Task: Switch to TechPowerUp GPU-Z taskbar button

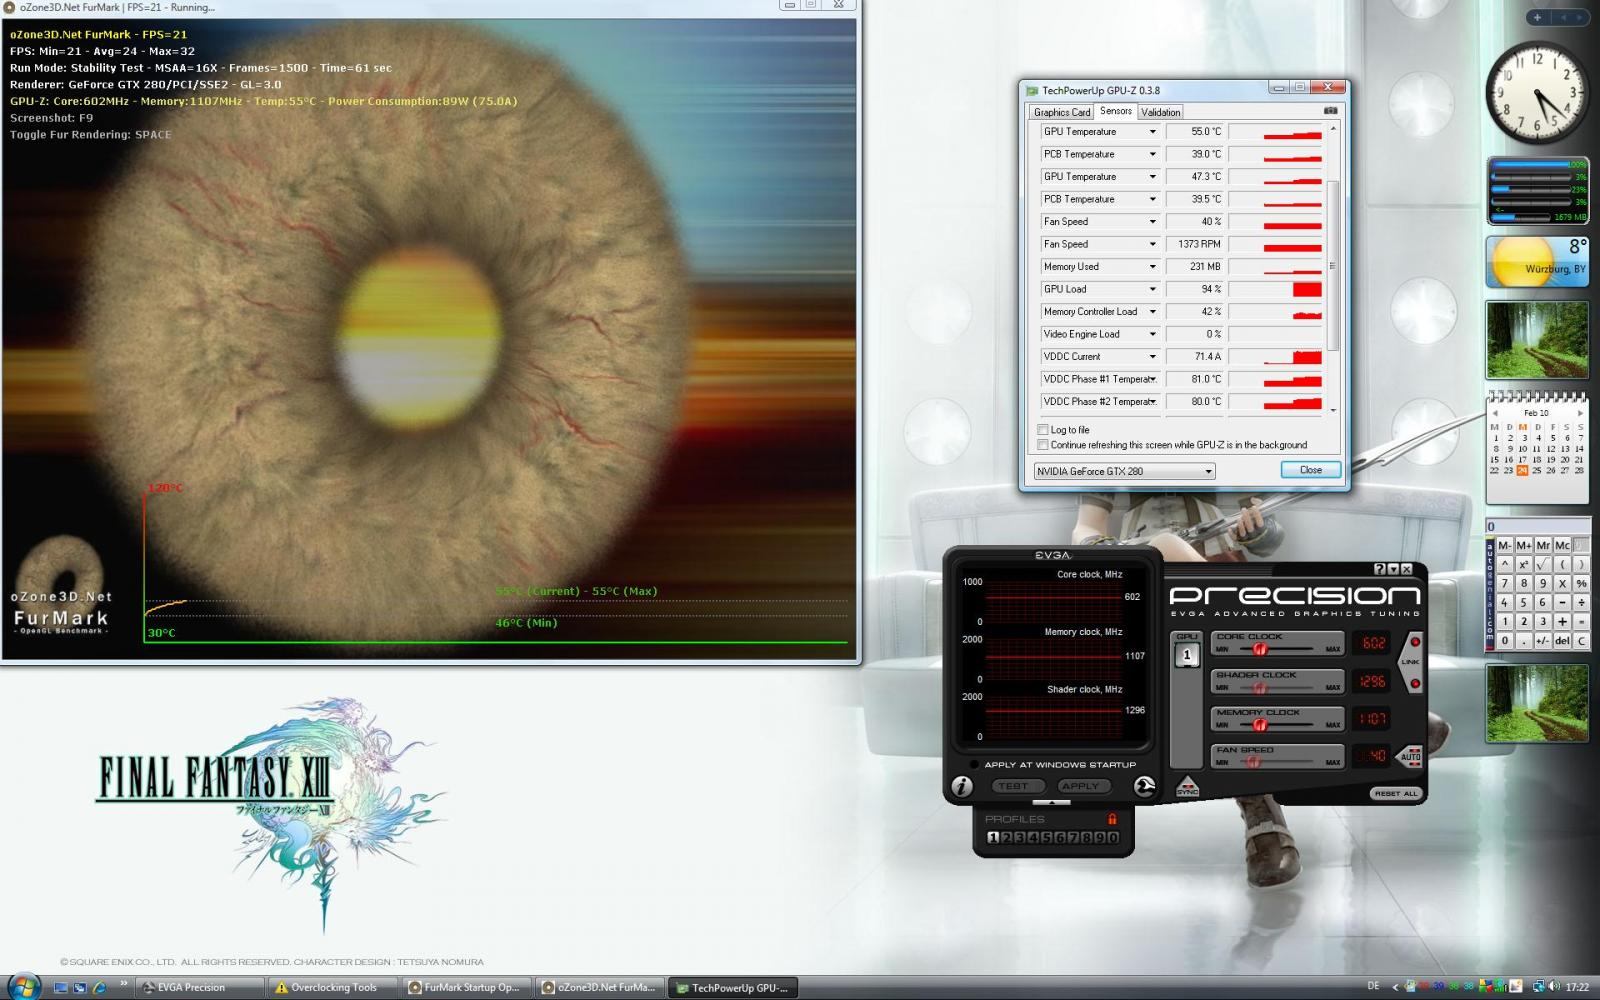Action: (x=733, y=987)
